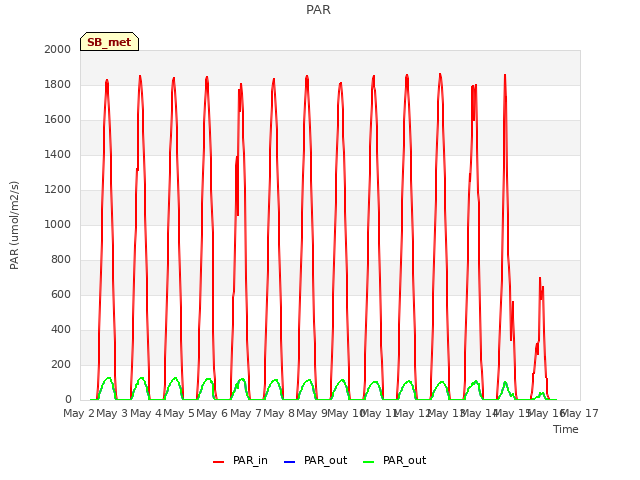
Task: Click the 1800 y-axis tick label
Action: click(58, 84)
